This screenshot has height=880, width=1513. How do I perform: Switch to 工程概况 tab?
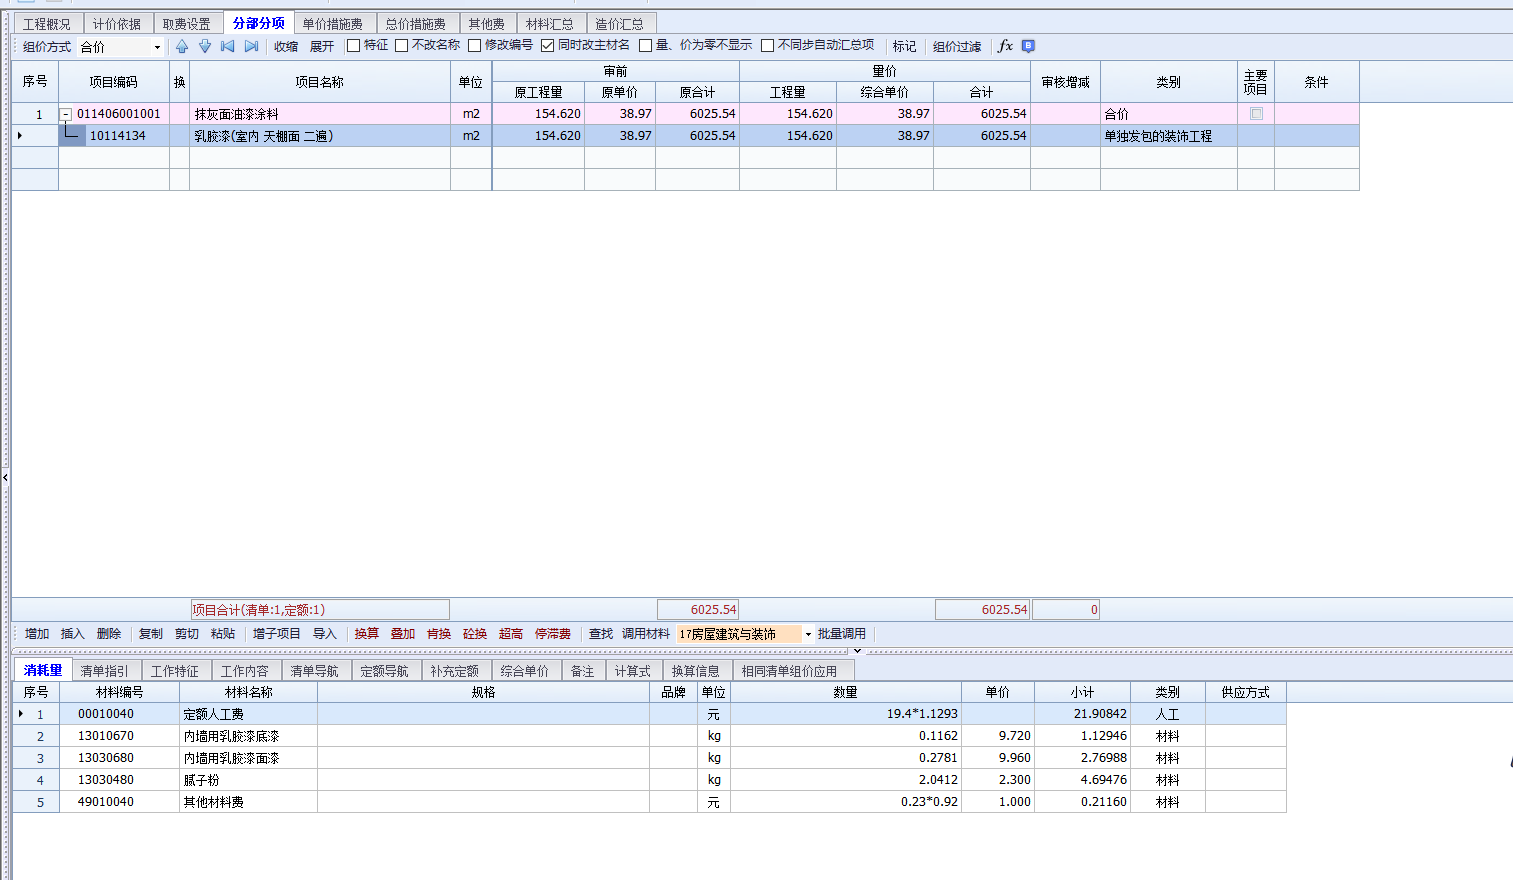[x=47, y=24]
